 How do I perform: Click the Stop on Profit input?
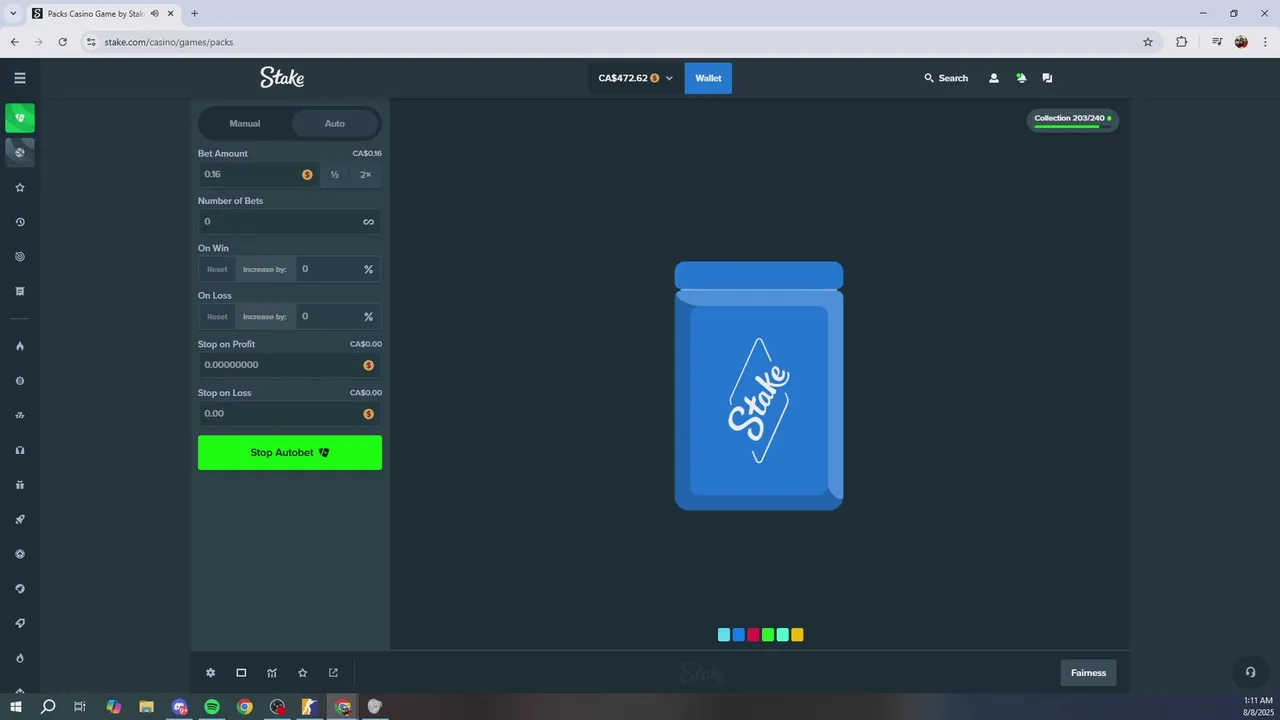(x=289, y=365)
